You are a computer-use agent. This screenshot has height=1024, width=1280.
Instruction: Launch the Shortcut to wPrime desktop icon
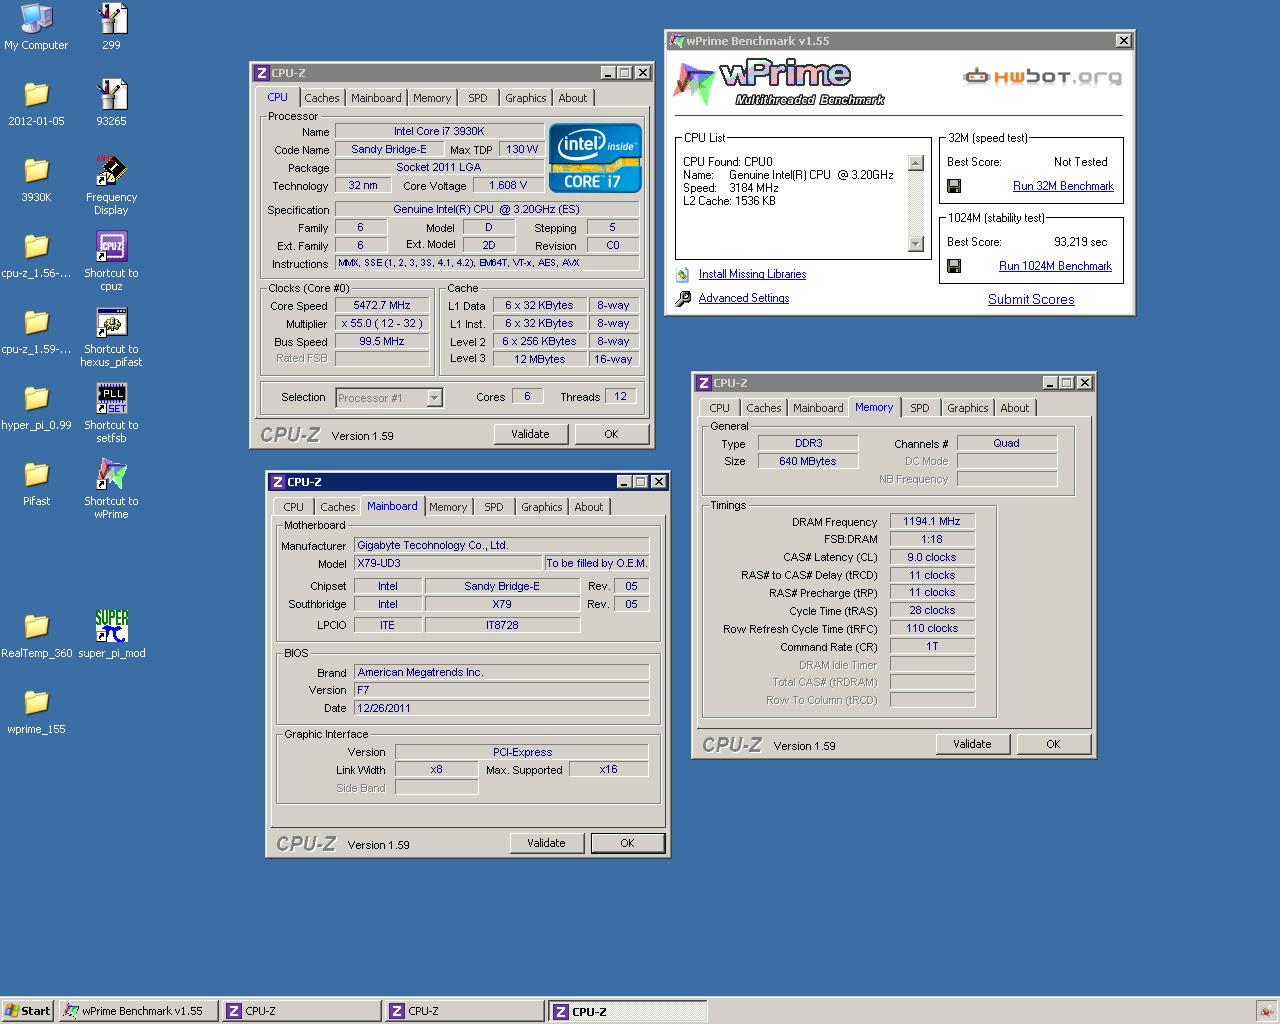click(111, 475)
